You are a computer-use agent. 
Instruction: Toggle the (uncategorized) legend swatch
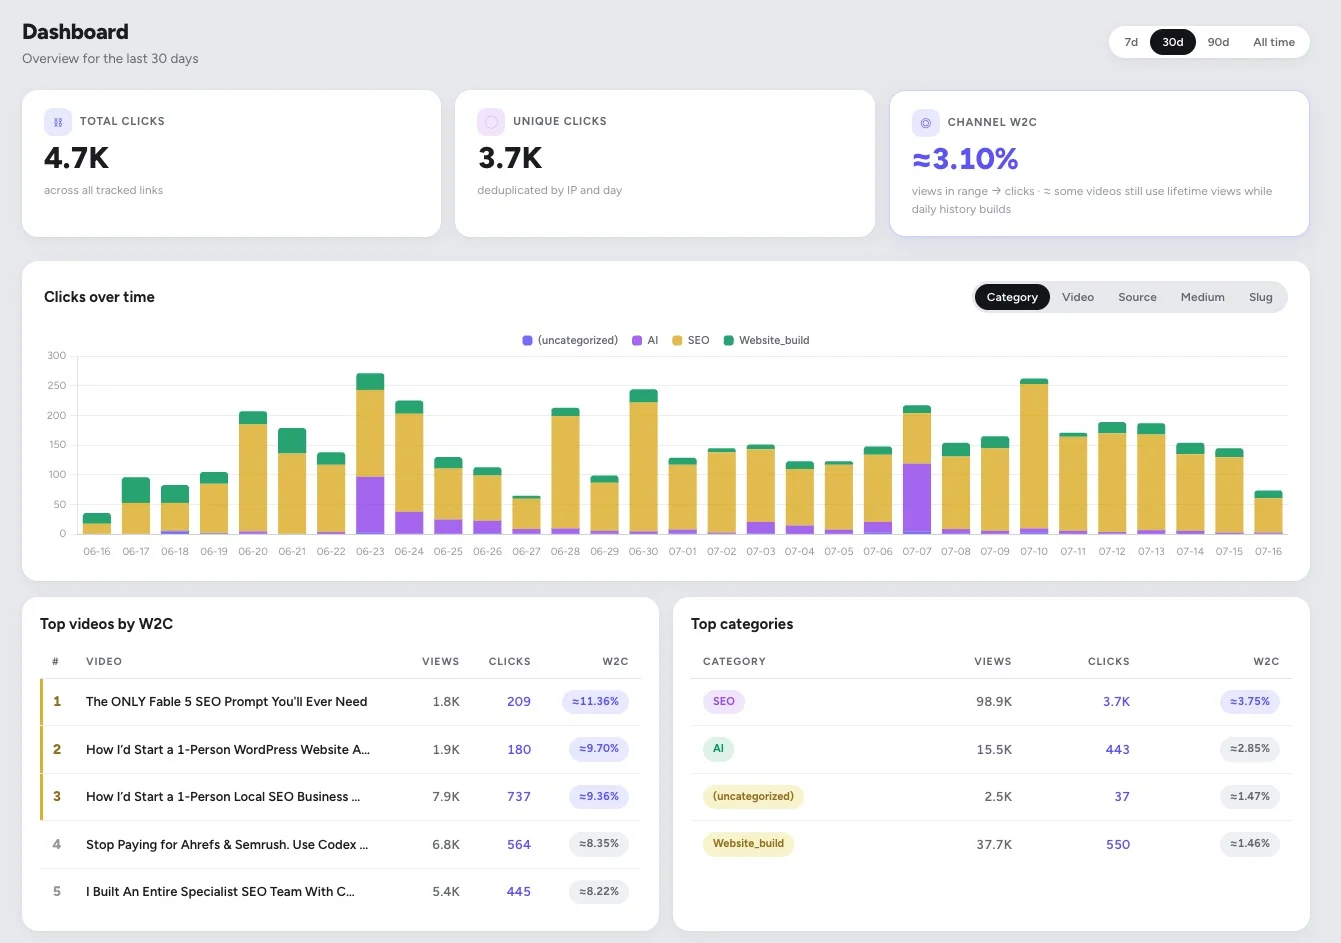527,341
